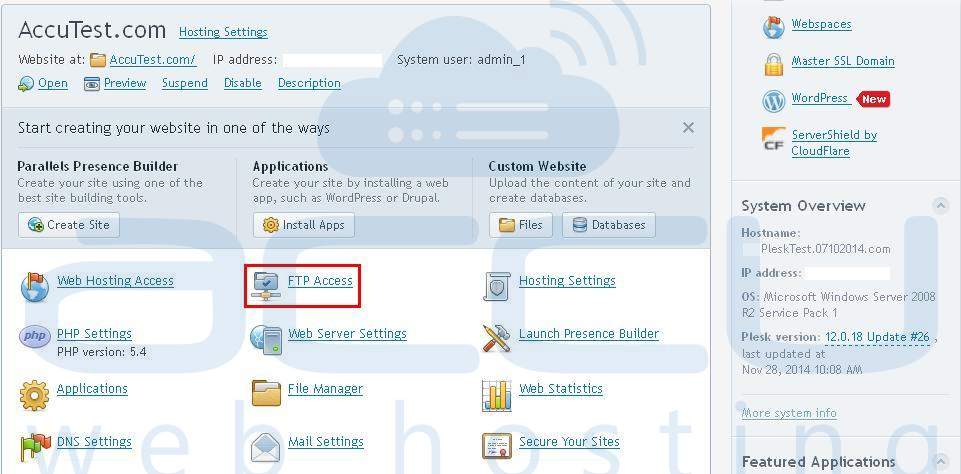Open the Webspaces sidebar link

point(821,25)
